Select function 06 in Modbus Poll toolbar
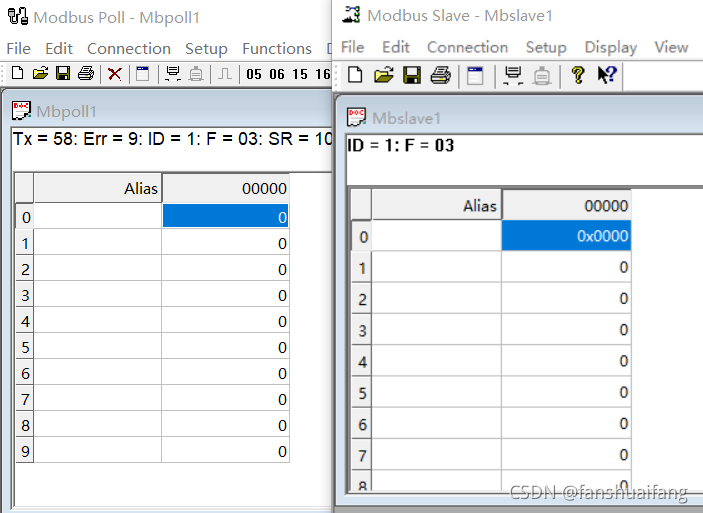703x513 pixels. click(x=277, y=74)
